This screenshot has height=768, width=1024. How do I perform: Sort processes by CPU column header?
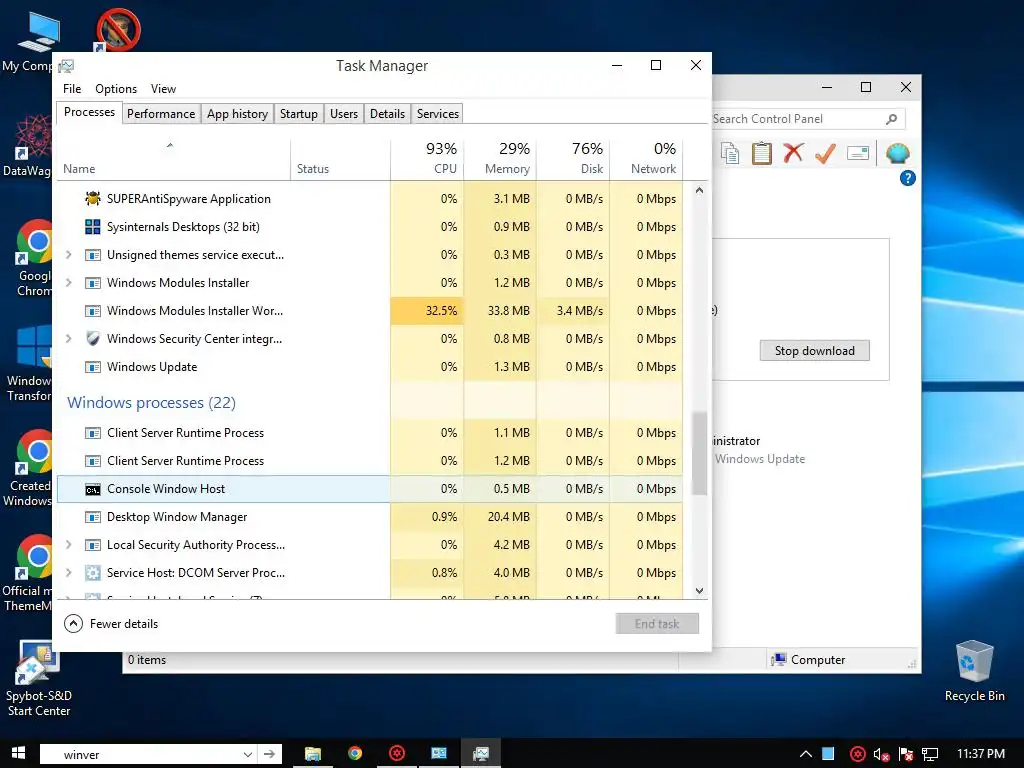[x=427, y=159]
